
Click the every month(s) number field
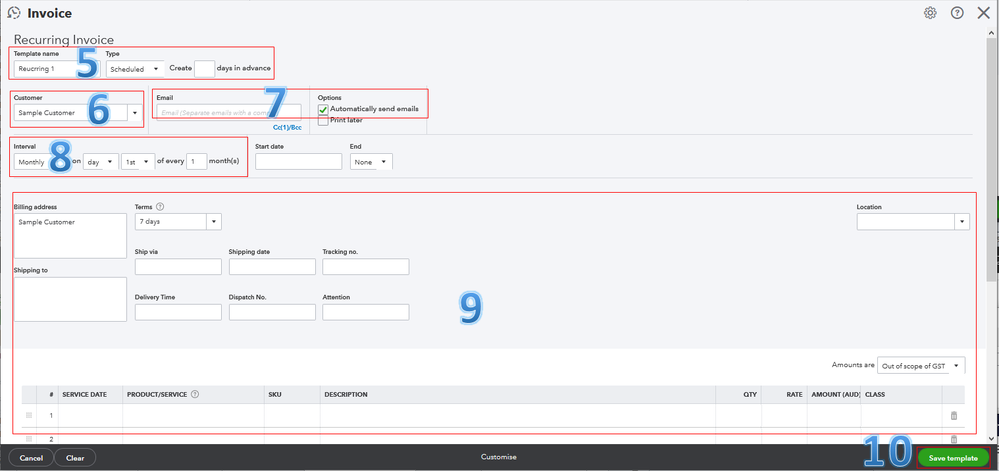pos(197,162)
